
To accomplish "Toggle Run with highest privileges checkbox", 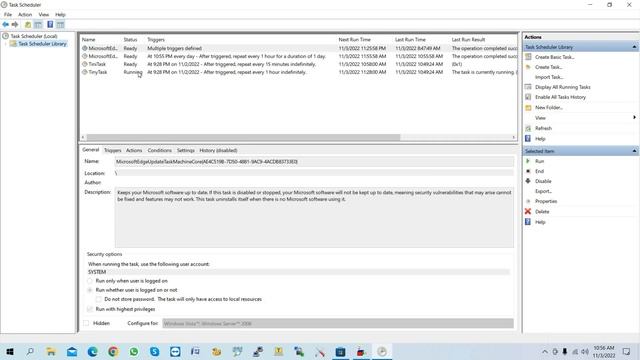I will pyautogui.click(x=90, y=309).
